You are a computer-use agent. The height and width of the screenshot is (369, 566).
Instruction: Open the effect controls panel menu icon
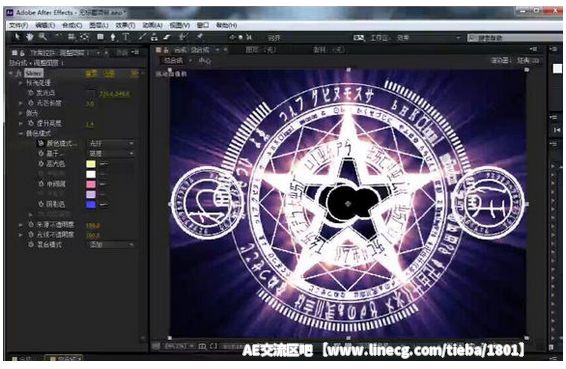(136, 53)
